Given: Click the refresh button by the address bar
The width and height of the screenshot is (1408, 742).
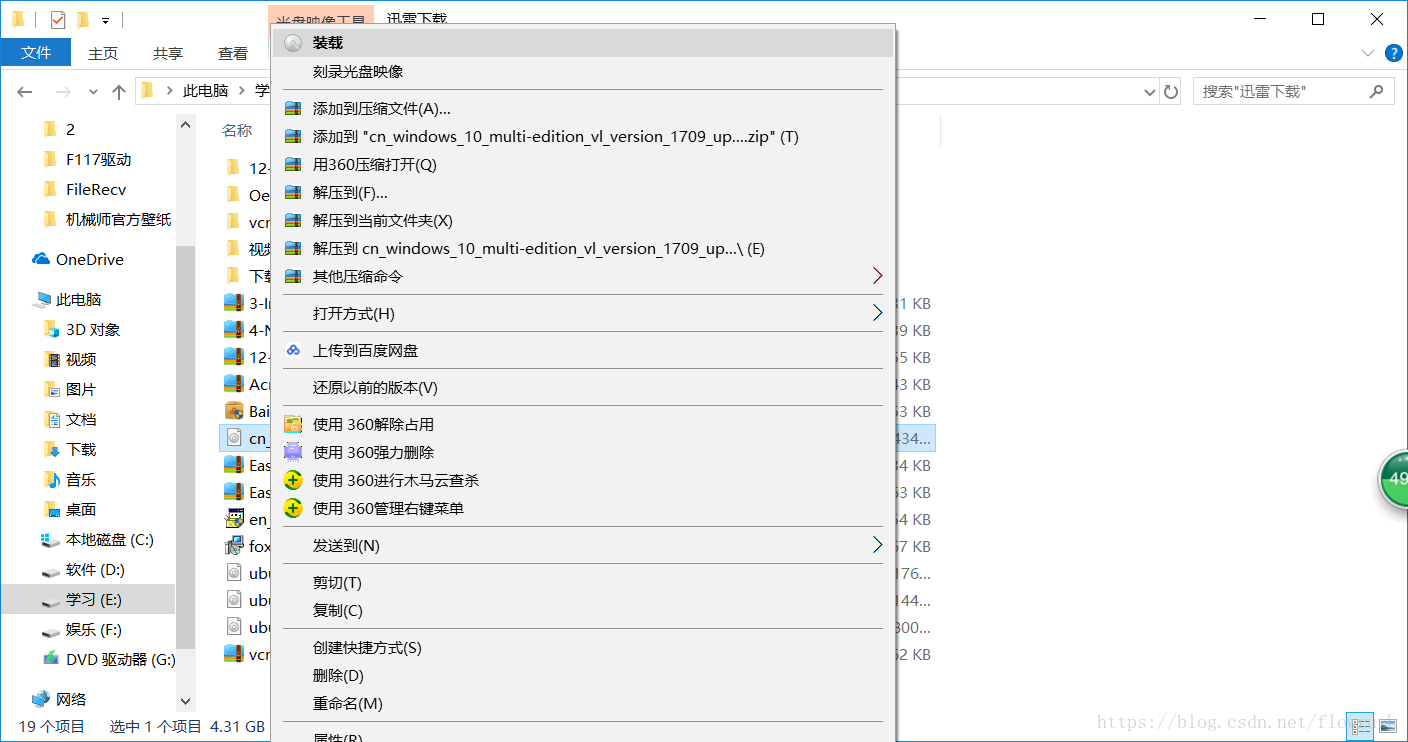Looking at the screenshot, I should coord(1171,91).
